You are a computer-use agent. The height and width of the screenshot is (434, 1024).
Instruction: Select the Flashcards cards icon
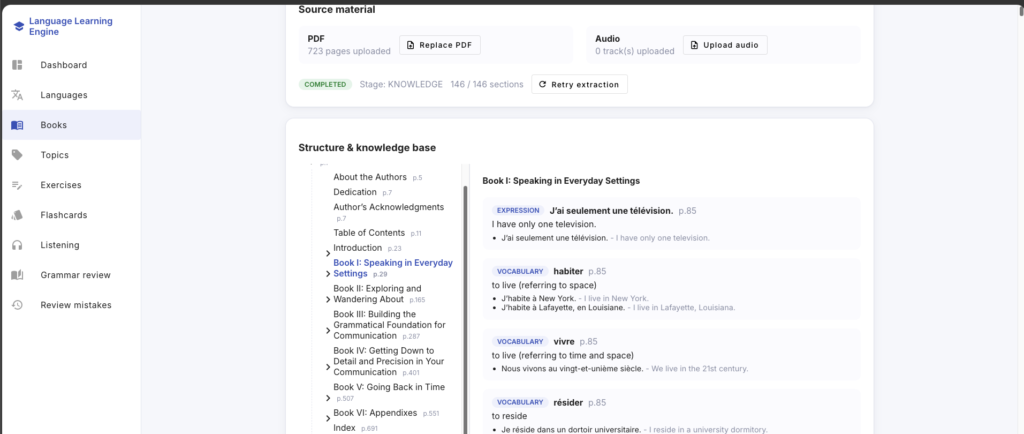tap(18, 215)
